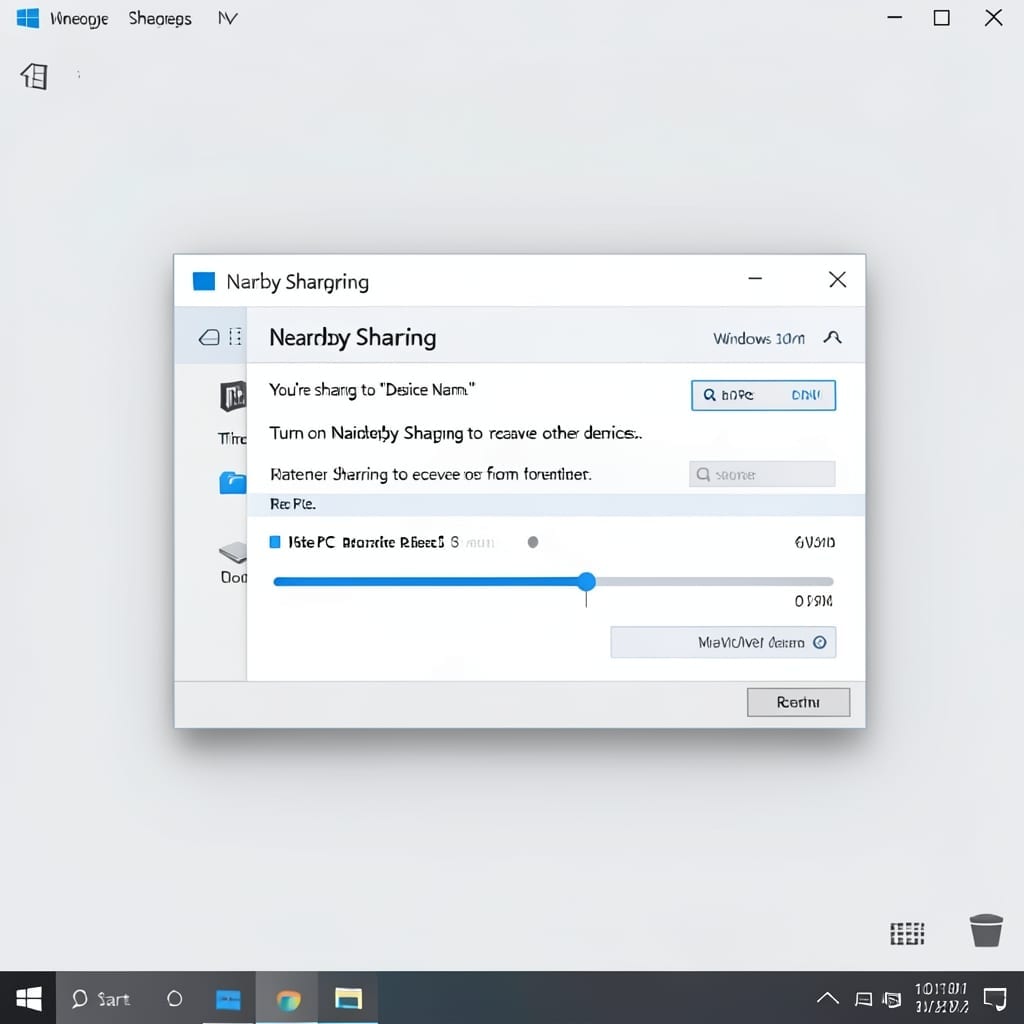Click the gray unfilled part of the slider
Image resolution: width=1024 pixels, height=1024 pixels.
tap(714, 581)
